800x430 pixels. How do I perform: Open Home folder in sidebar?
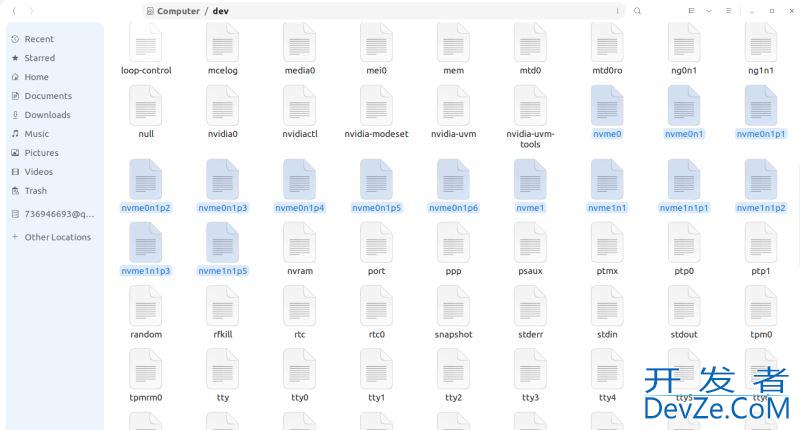(36, 77)
